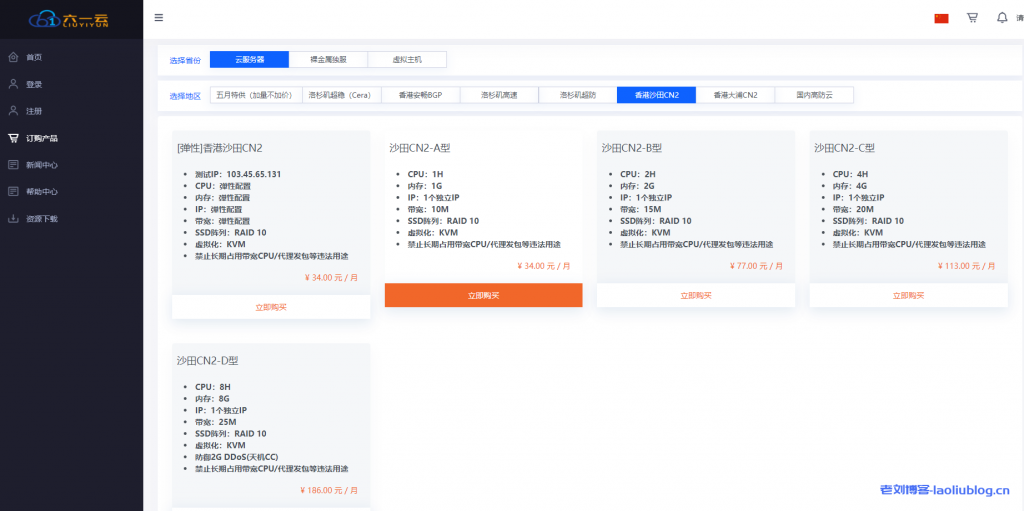Click title 沙田CN2-B型
1024x511 pixels.
click(x=632, y=148)
